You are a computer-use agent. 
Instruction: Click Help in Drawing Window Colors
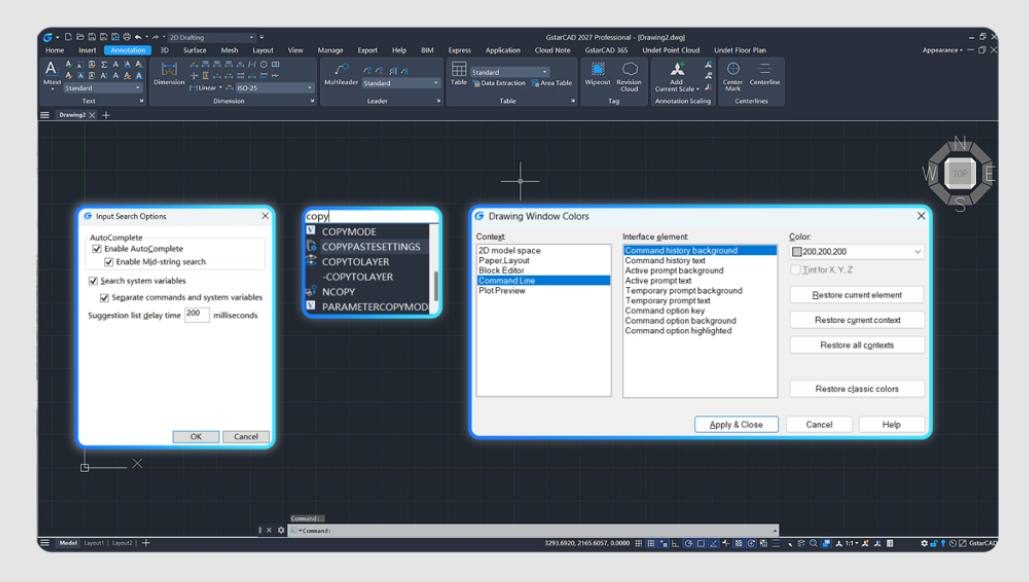[891, 425]
